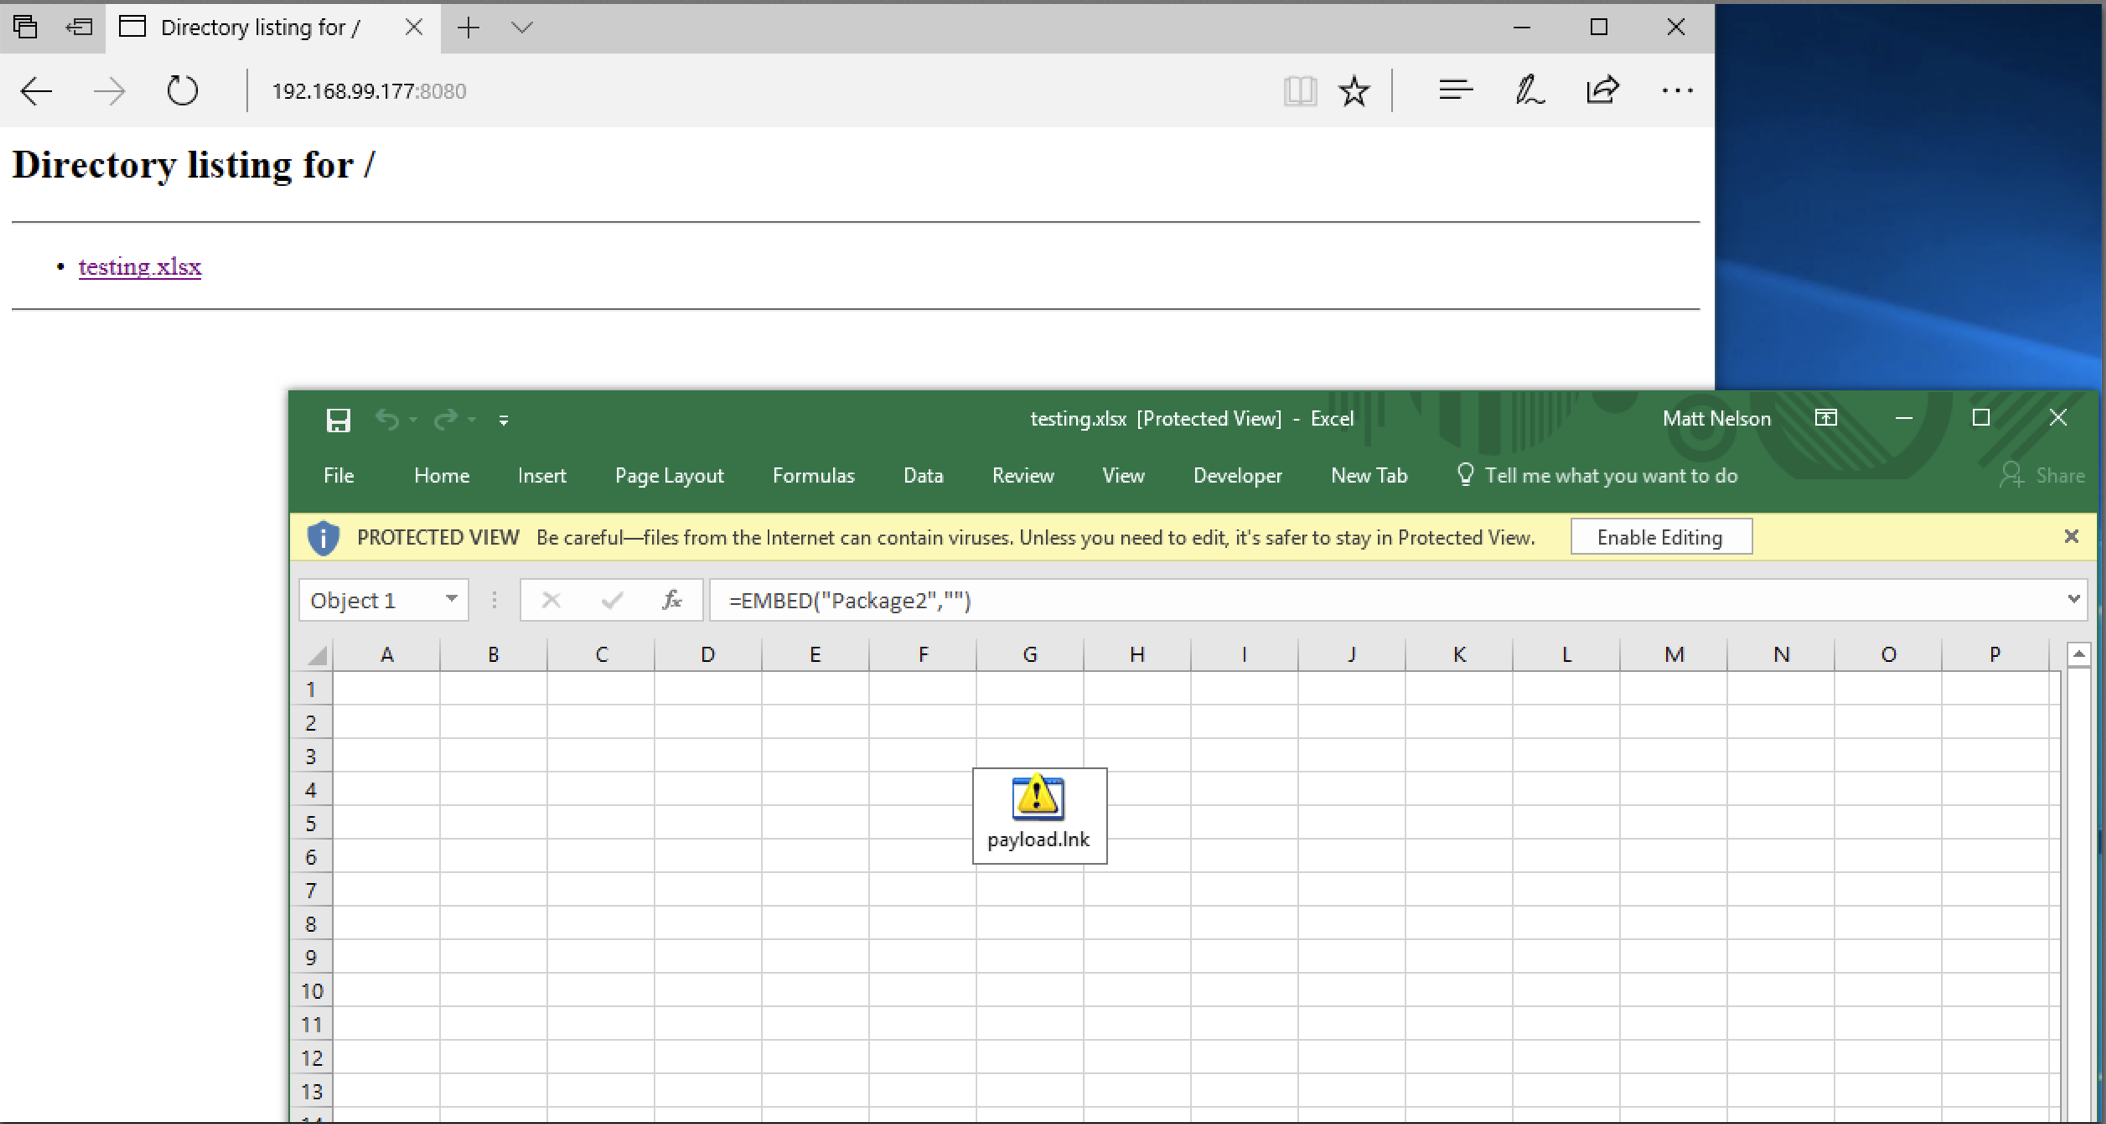Image resolution: width=2106 pixels, height=1124 pixels.
Task: Open Edge's more options ellipsis
Action: pyautogui.click(x=1677, y=91)
